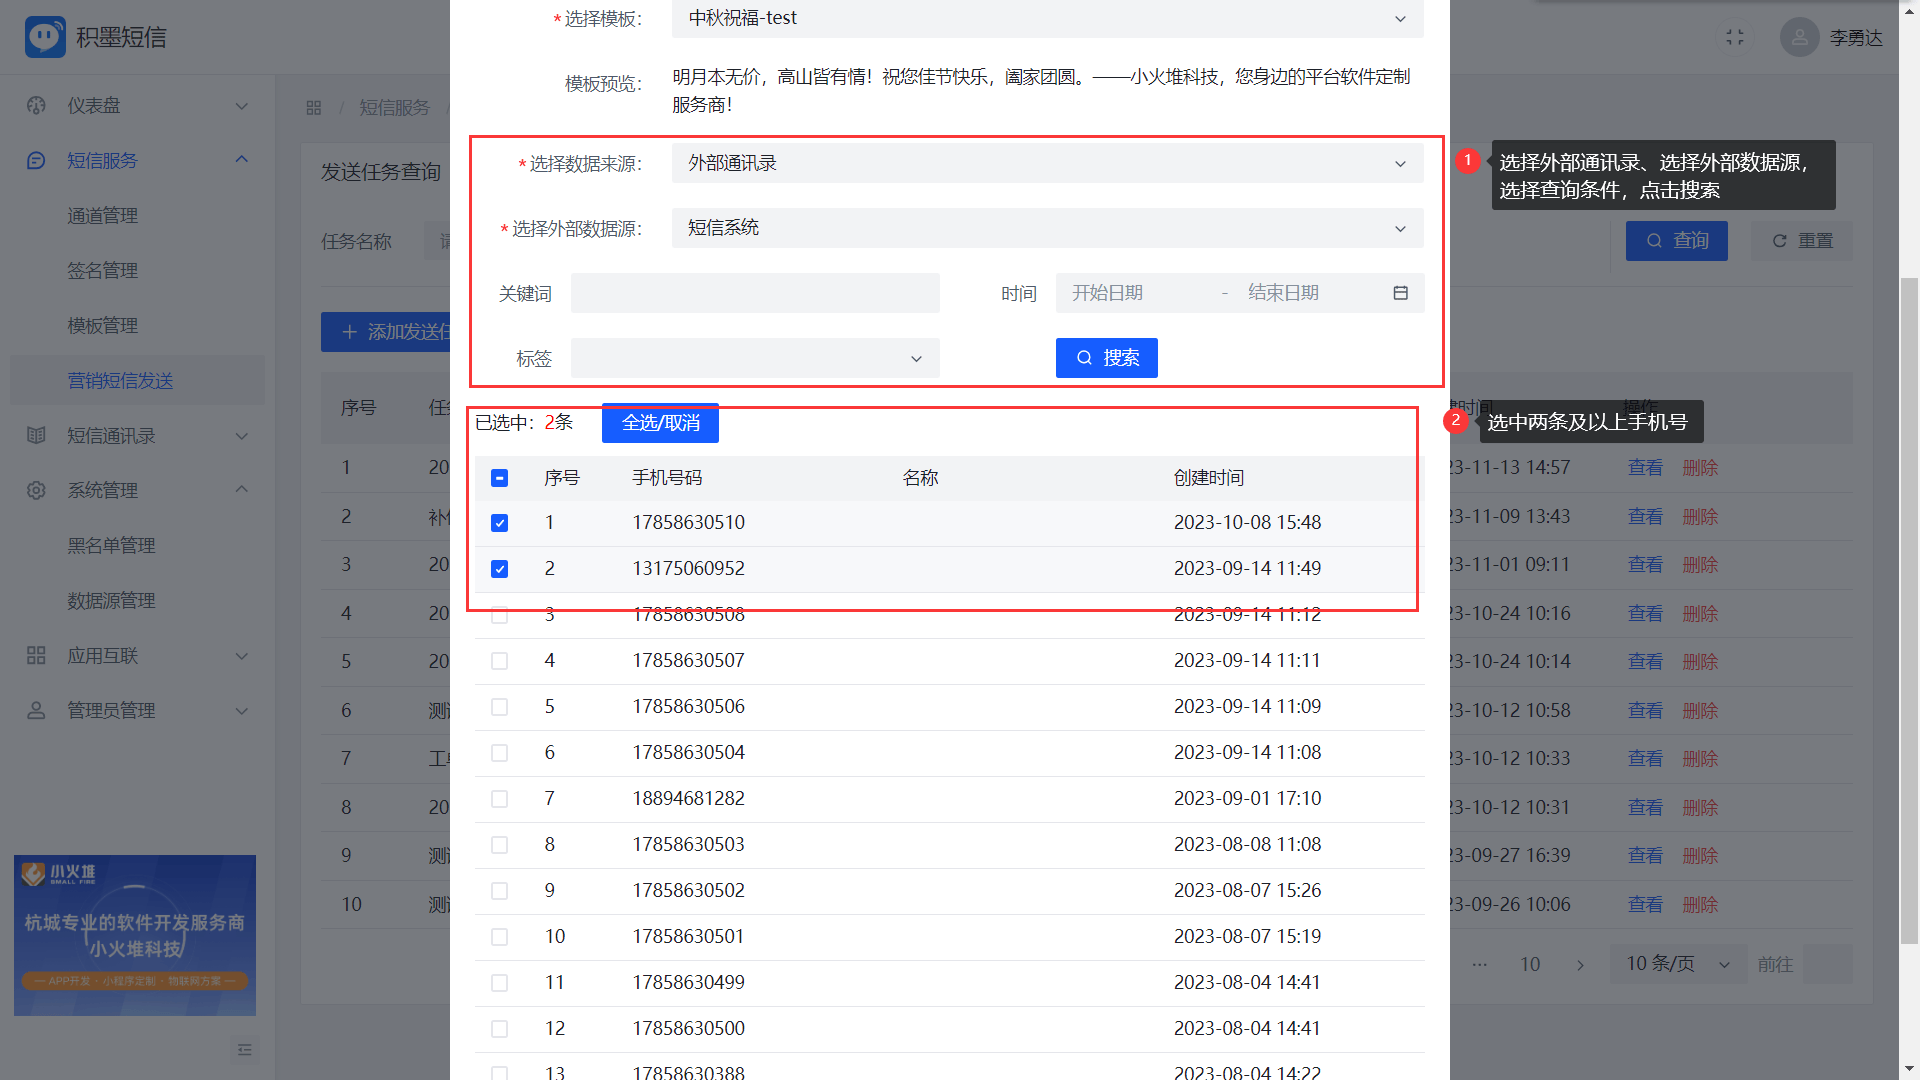Viewport: 1920px width, 1080px height.
Task: Click the 系统管理 gear icon
Action: tap(37, 491)
